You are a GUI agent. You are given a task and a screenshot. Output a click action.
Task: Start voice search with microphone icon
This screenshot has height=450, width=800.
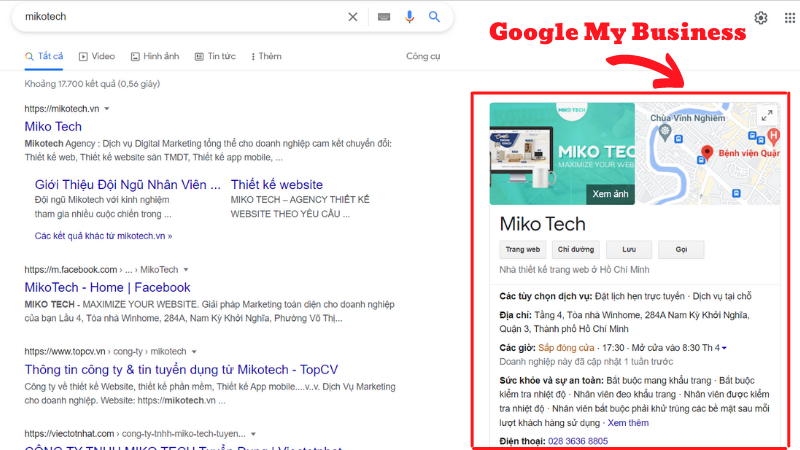(409, 17)
